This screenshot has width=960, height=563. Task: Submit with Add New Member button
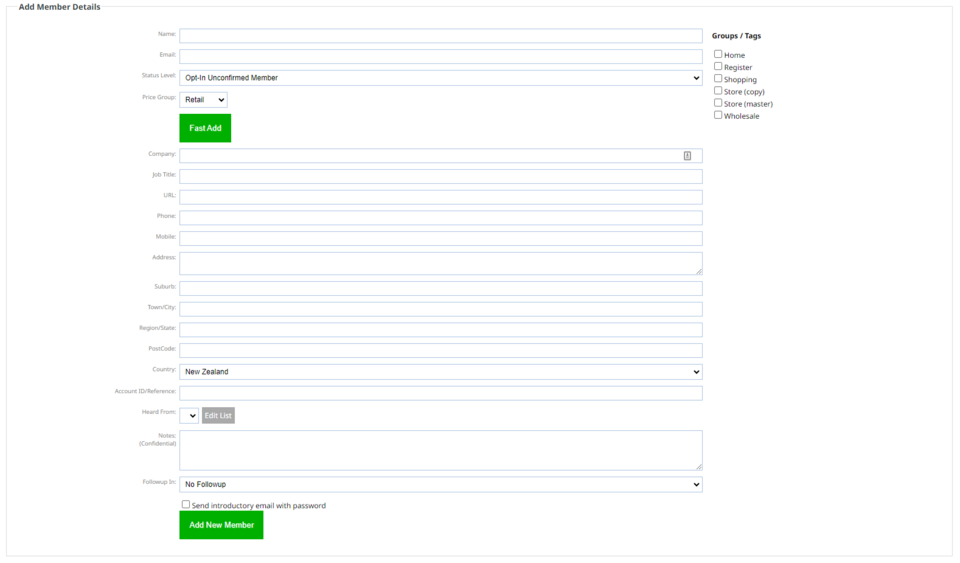click(221, 525)
